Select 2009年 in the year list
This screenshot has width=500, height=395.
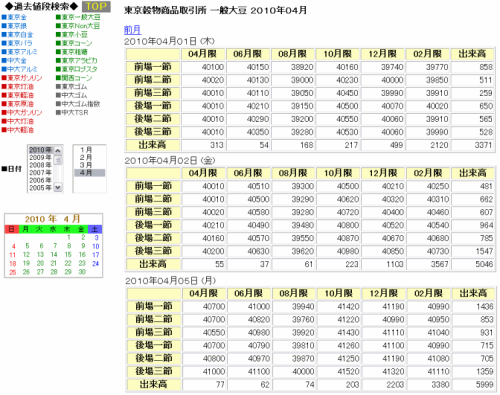coord(40,158)
